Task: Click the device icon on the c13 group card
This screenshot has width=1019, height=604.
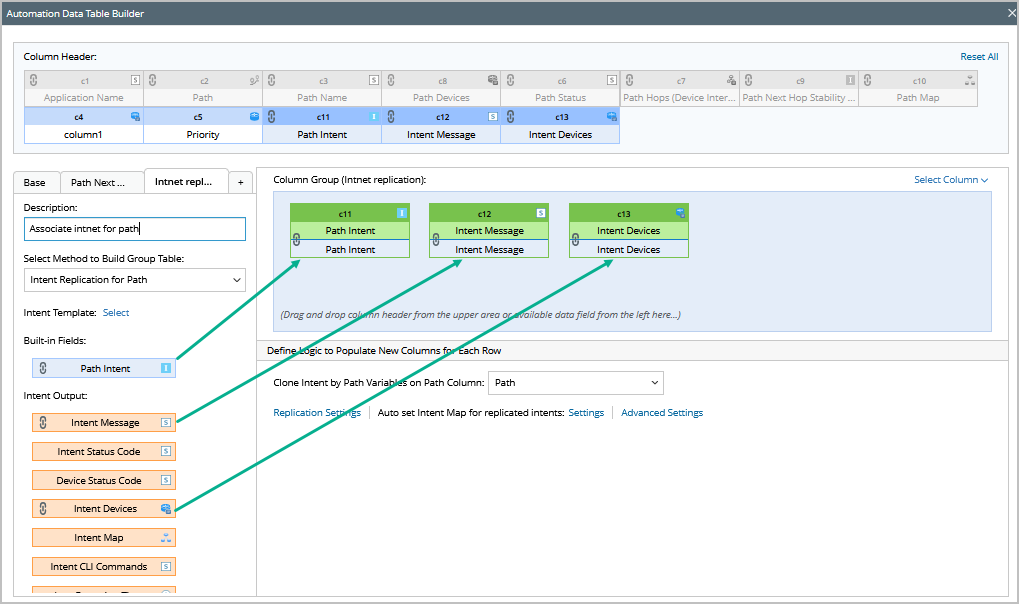Action: pyautogui.click(x=680, y=213)
